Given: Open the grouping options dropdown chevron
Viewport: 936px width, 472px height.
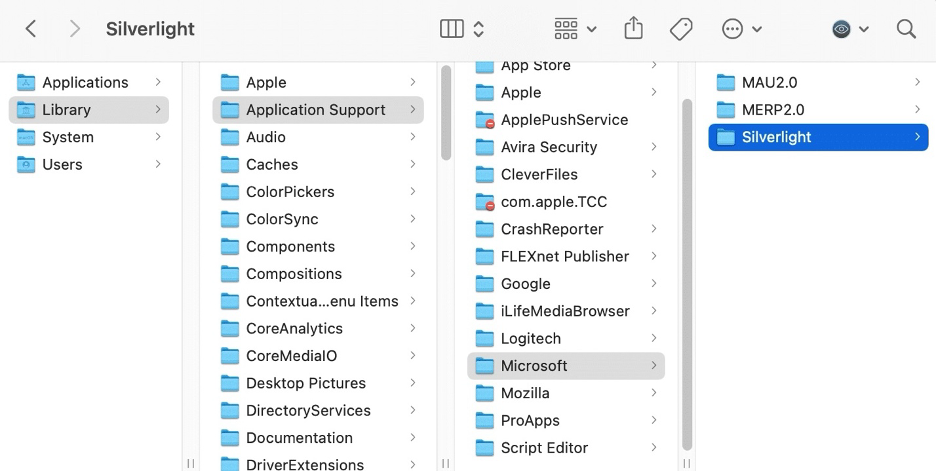Looking at the screenshot, I should click(592, 29).
